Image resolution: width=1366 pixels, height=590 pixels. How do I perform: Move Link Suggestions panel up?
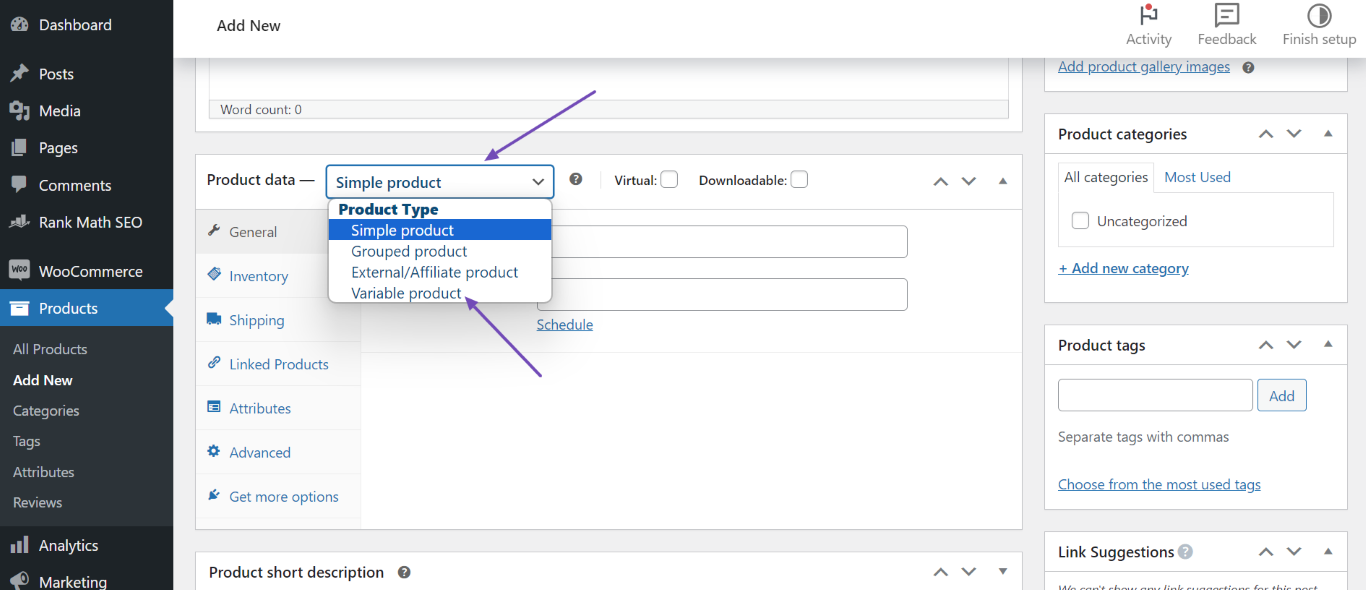(x=1266, y=551)
